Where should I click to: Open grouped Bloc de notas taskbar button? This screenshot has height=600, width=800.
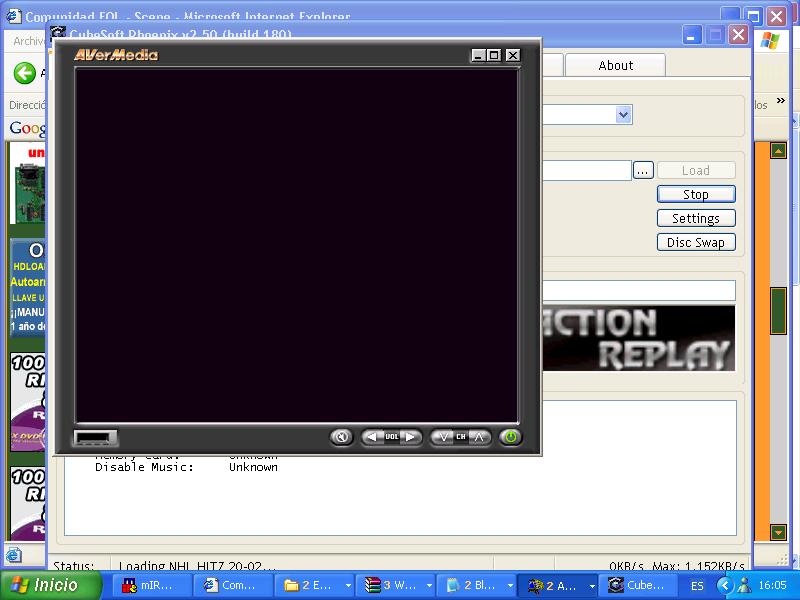pyautogui.click(x=476, y=585)
